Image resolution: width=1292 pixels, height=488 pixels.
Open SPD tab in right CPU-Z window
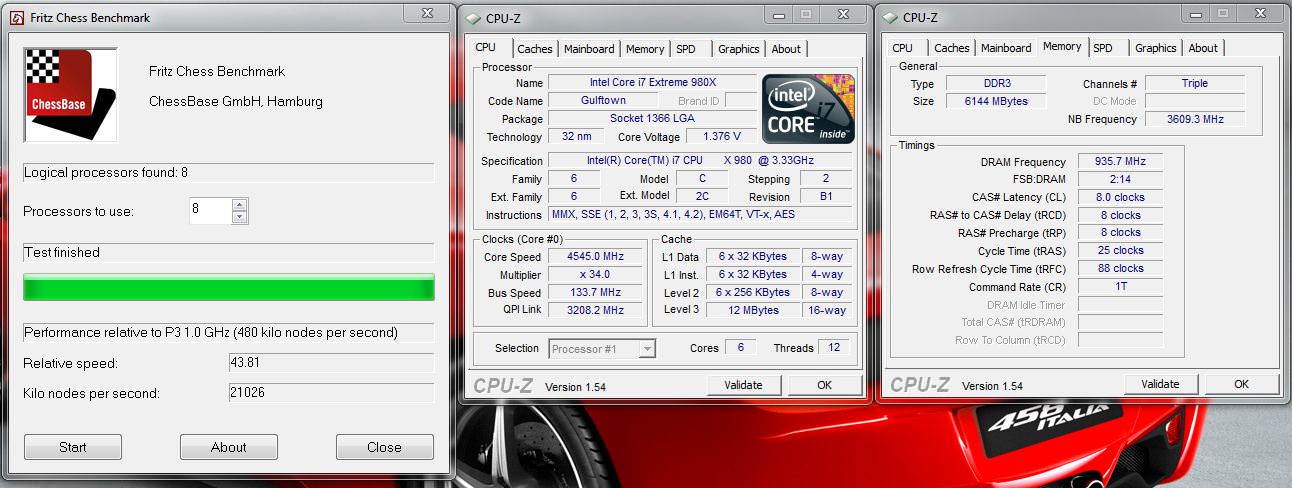(1103, 48)
